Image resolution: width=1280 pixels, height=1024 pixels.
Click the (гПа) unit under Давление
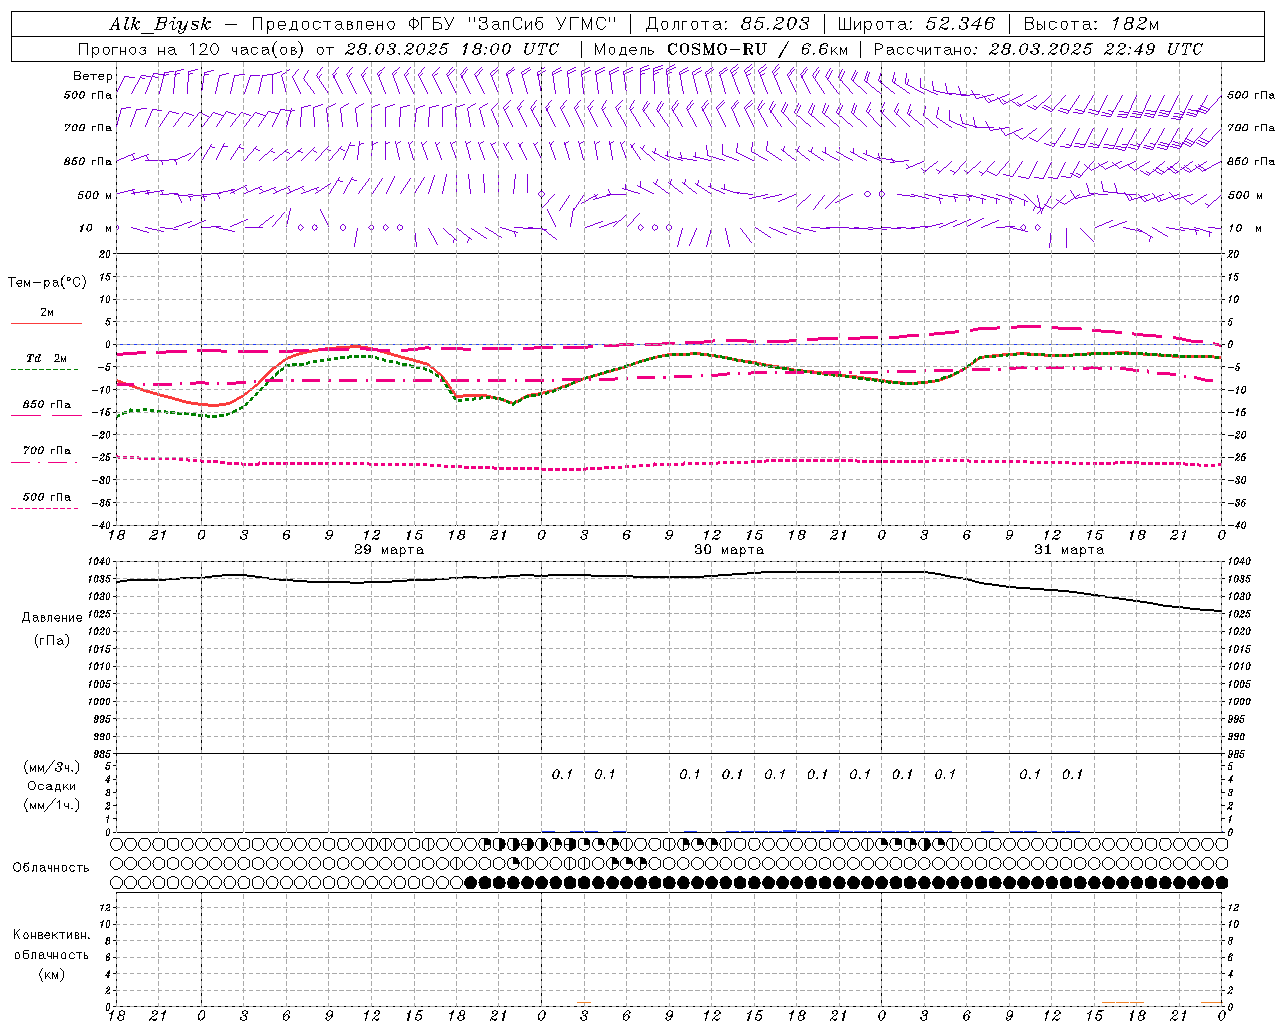pos(52,641)
